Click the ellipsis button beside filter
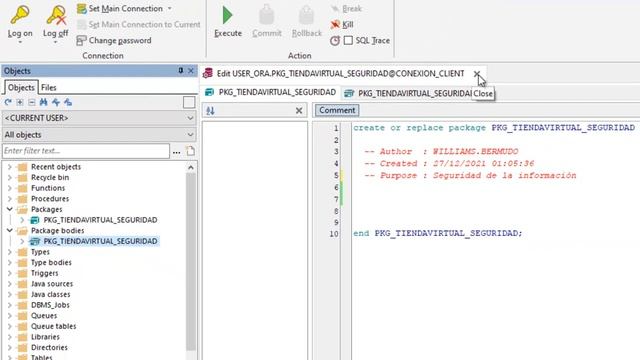 176,152
